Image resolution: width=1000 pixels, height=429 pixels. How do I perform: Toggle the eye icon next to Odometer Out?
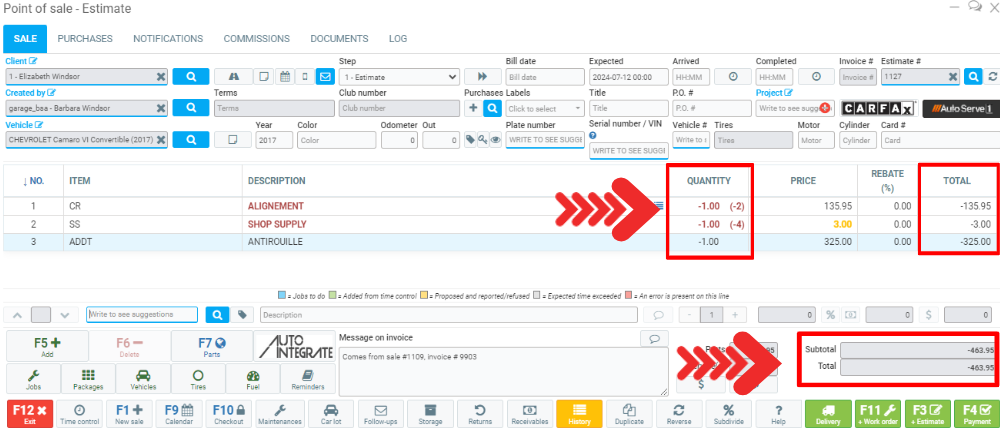[x=495, y=140]
